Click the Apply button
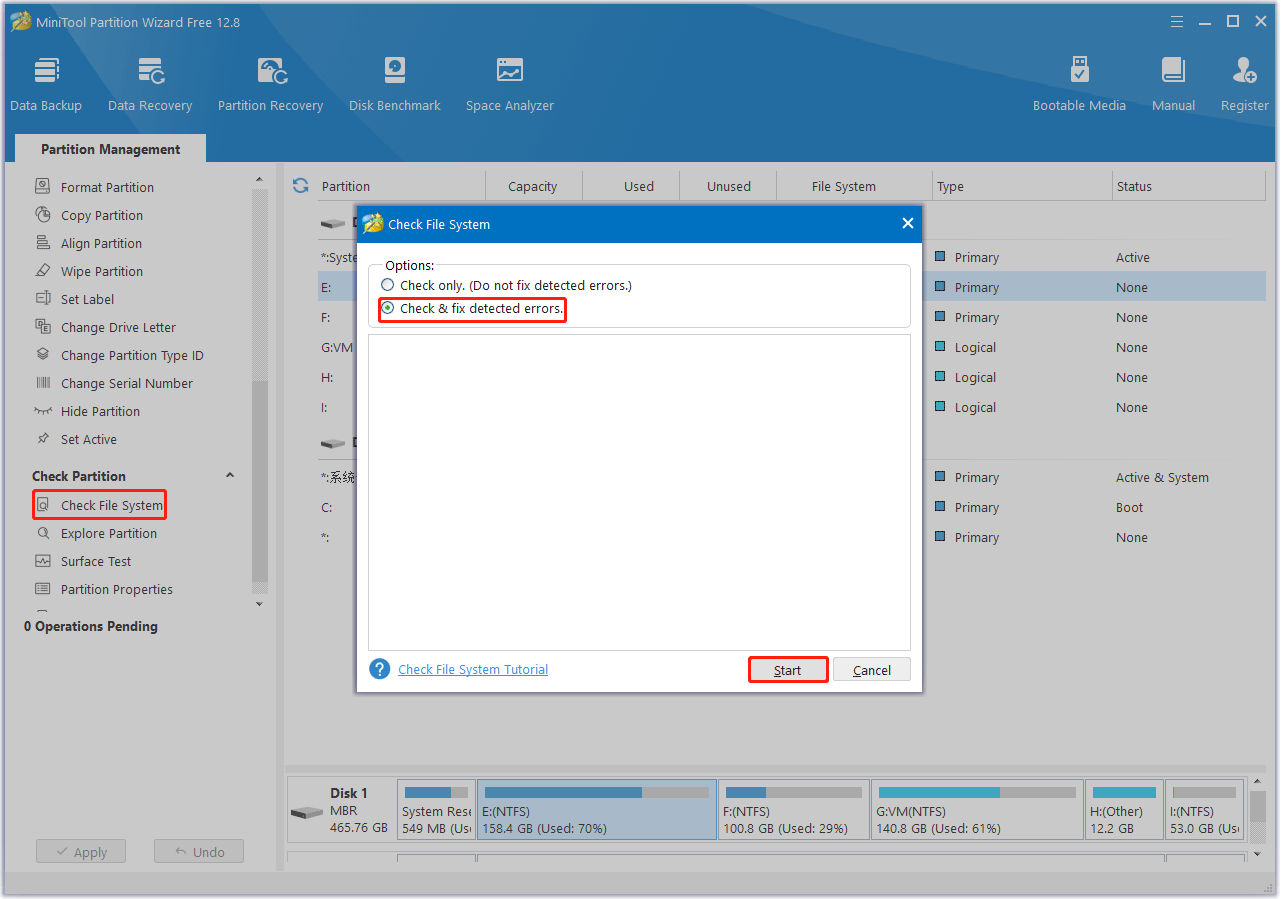This screenshot has height=899, width=1281. click(x=81, y=852)
